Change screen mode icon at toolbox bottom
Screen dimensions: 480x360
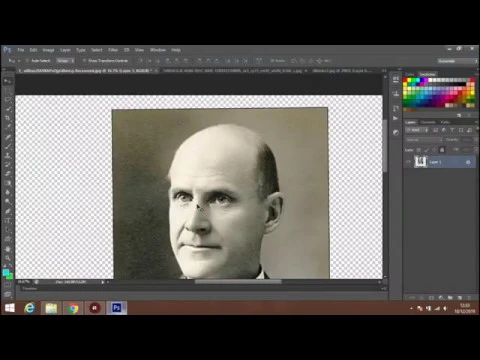8,294
